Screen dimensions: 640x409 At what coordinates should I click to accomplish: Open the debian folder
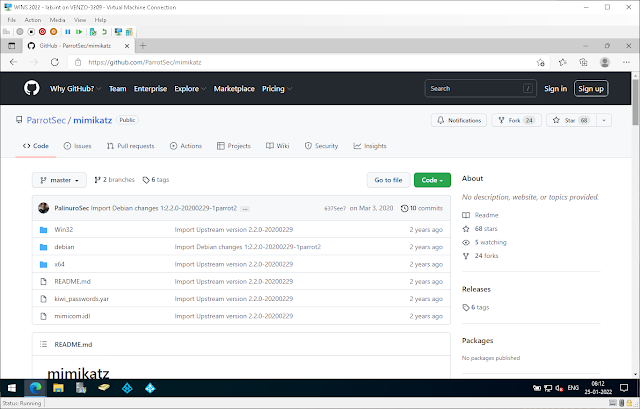point(64,247)
